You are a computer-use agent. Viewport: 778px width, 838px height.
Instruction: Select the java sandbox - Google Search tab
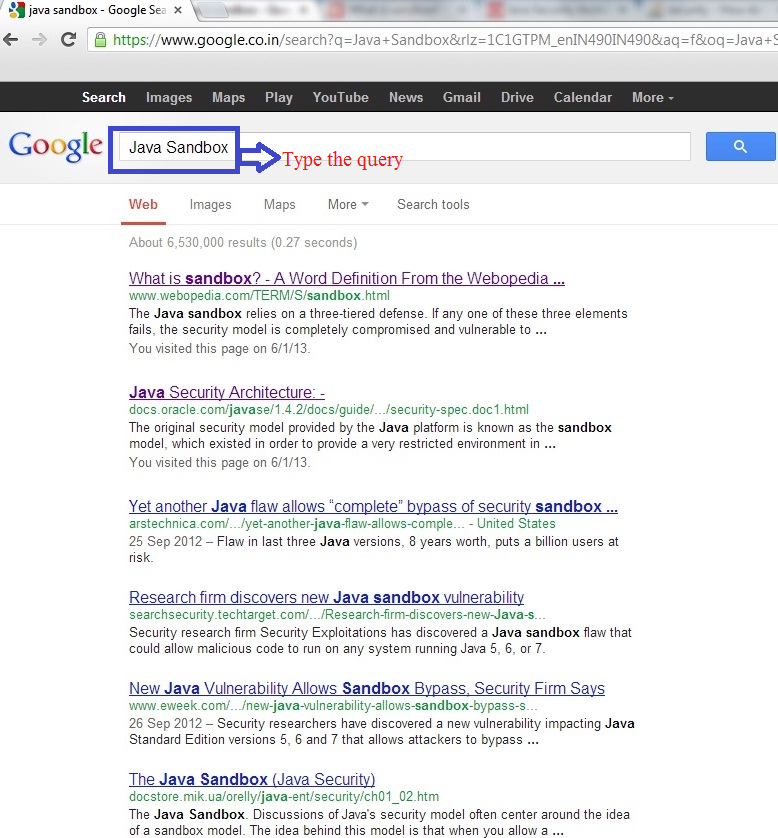coord(97,10)
